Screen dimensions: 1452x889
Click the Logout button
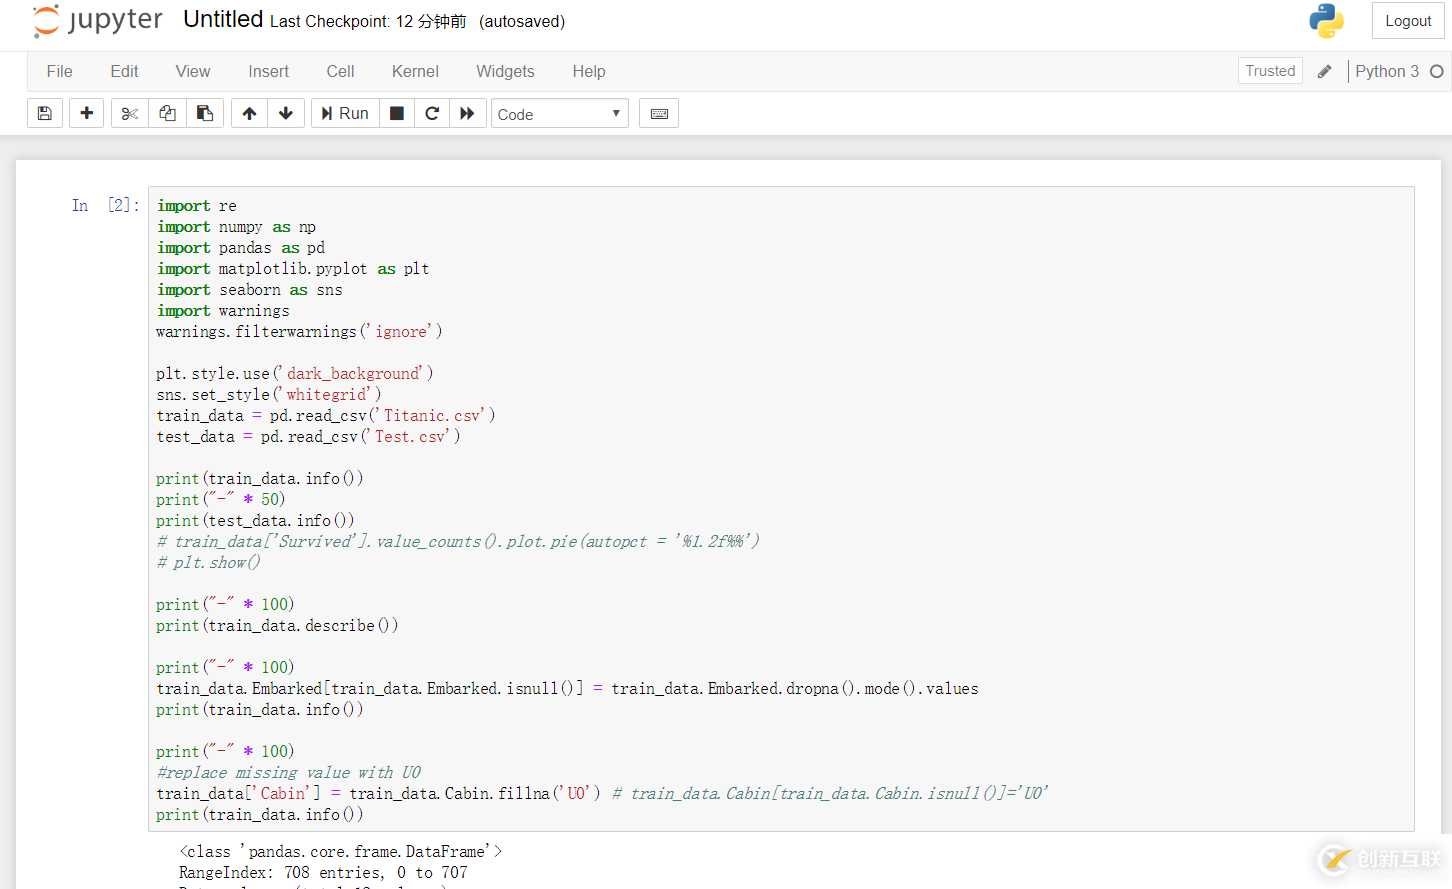pos(1408,21)
